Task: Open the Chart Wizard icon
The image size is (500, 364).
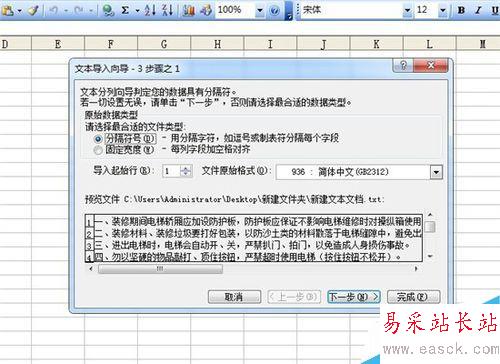Action: coord(189,10)
